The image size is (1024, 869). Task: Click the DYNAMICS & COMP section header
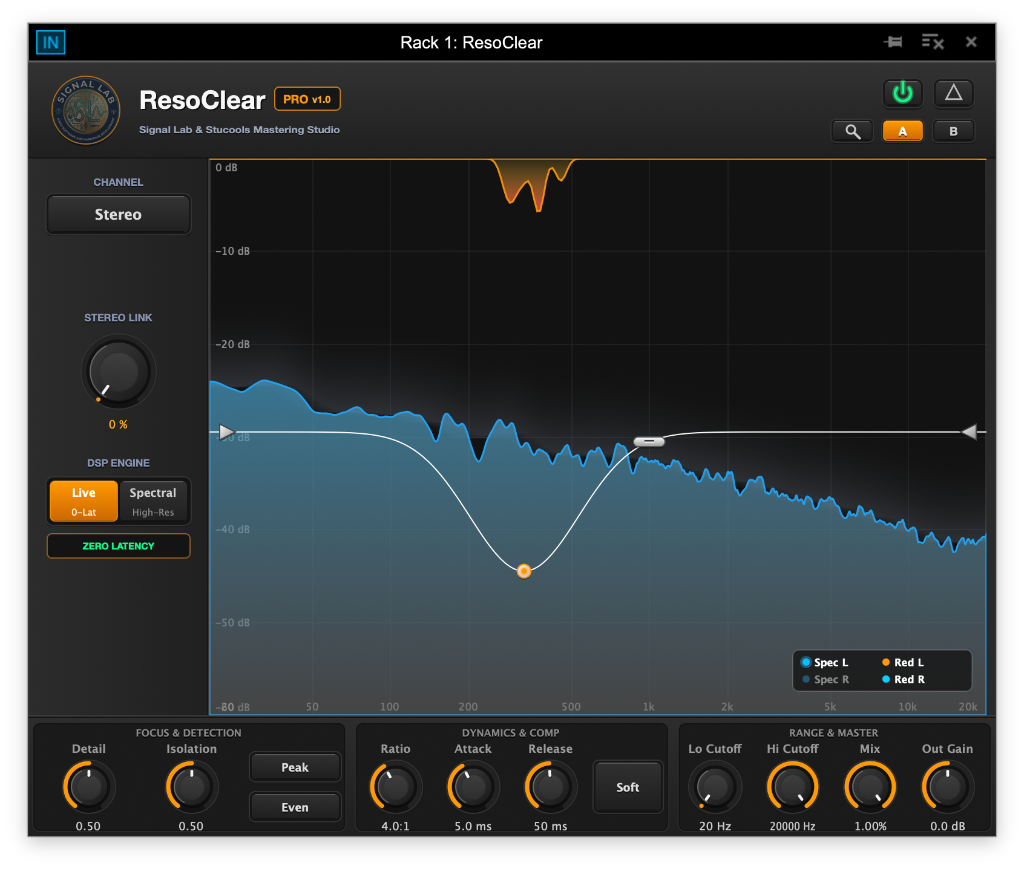pyautogui.click(x=511, y=733)
